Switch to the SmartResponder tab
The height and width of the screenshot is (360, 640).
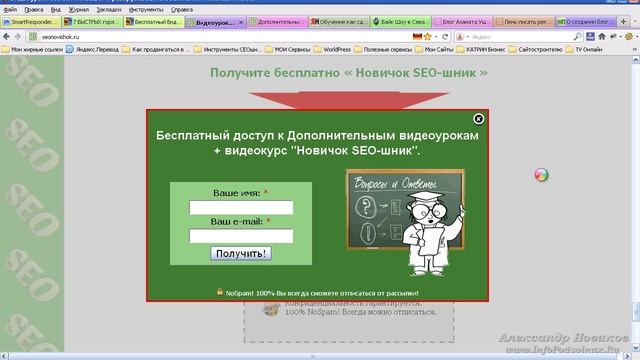click(31, 22)
